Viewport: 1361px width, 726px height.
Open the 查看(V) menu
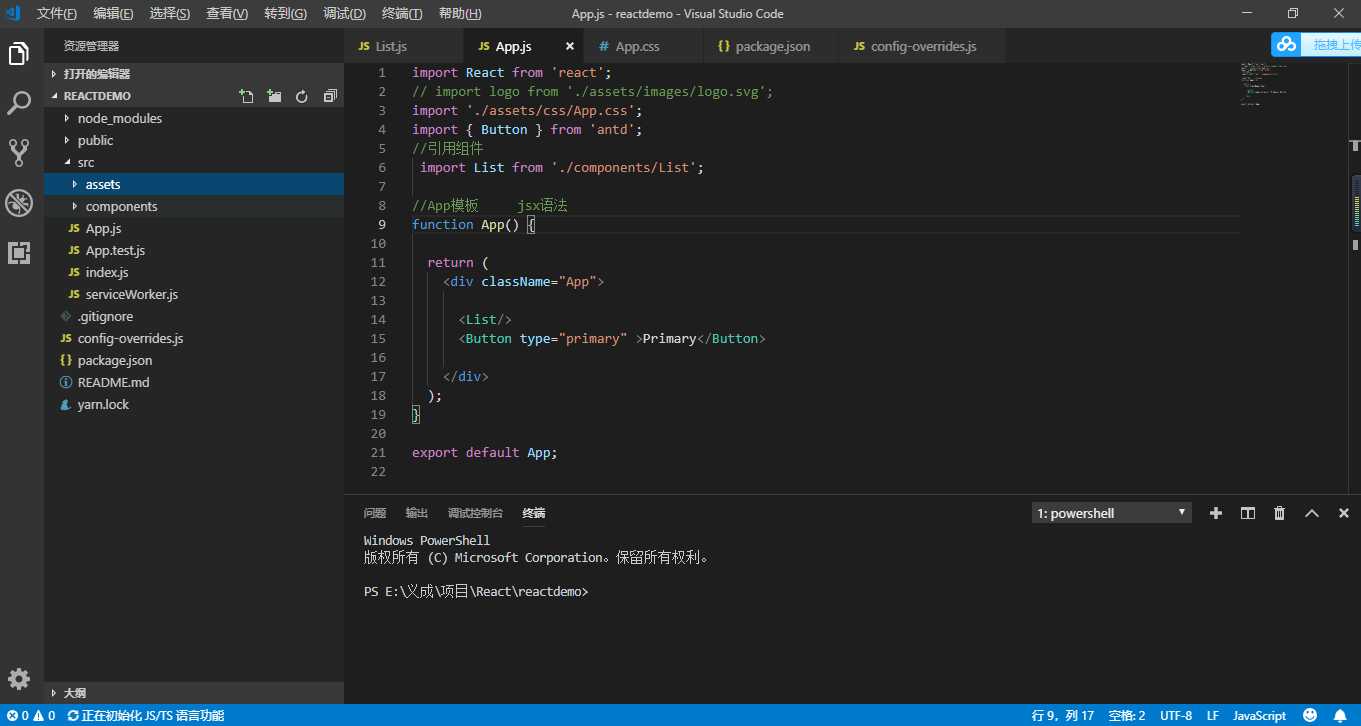[x=227, y=14]
